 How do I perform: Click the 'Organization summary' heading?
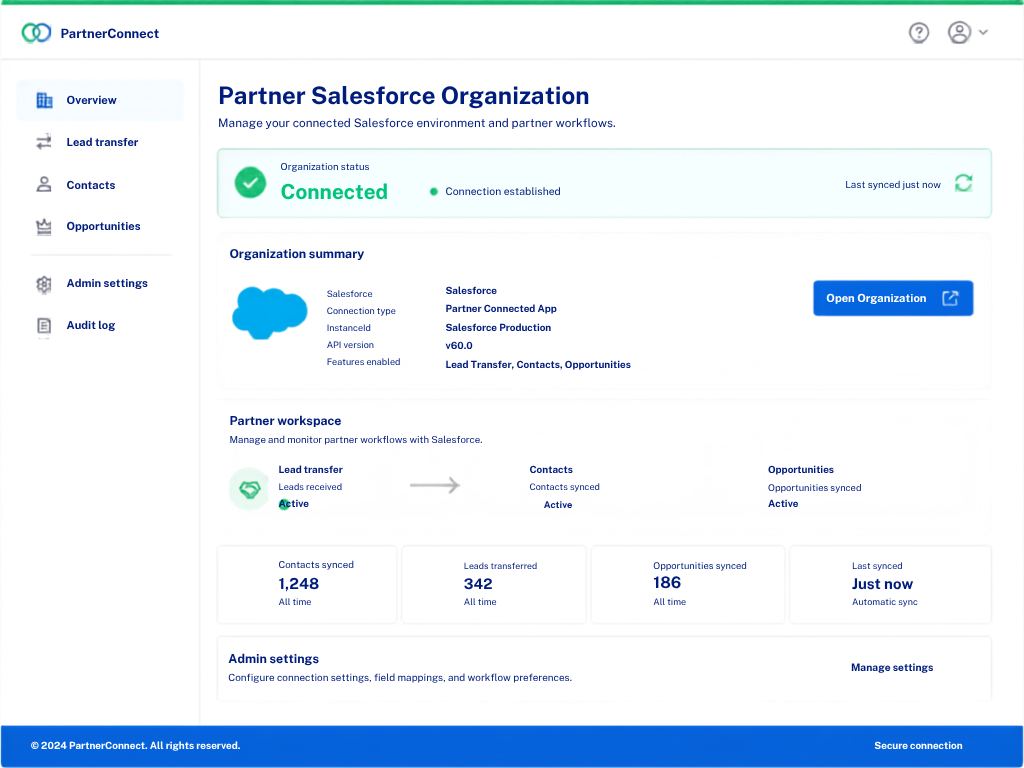tap(296, 254)
